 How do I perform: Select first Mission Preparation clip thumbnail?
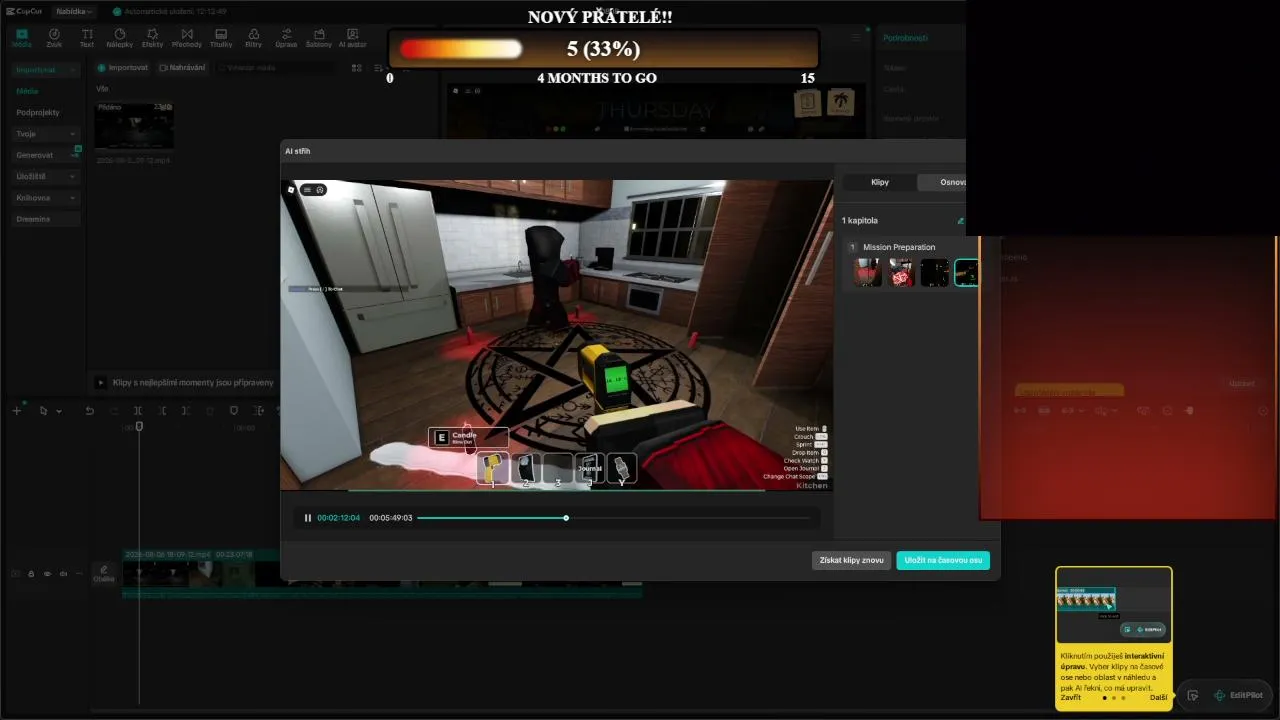868,273
